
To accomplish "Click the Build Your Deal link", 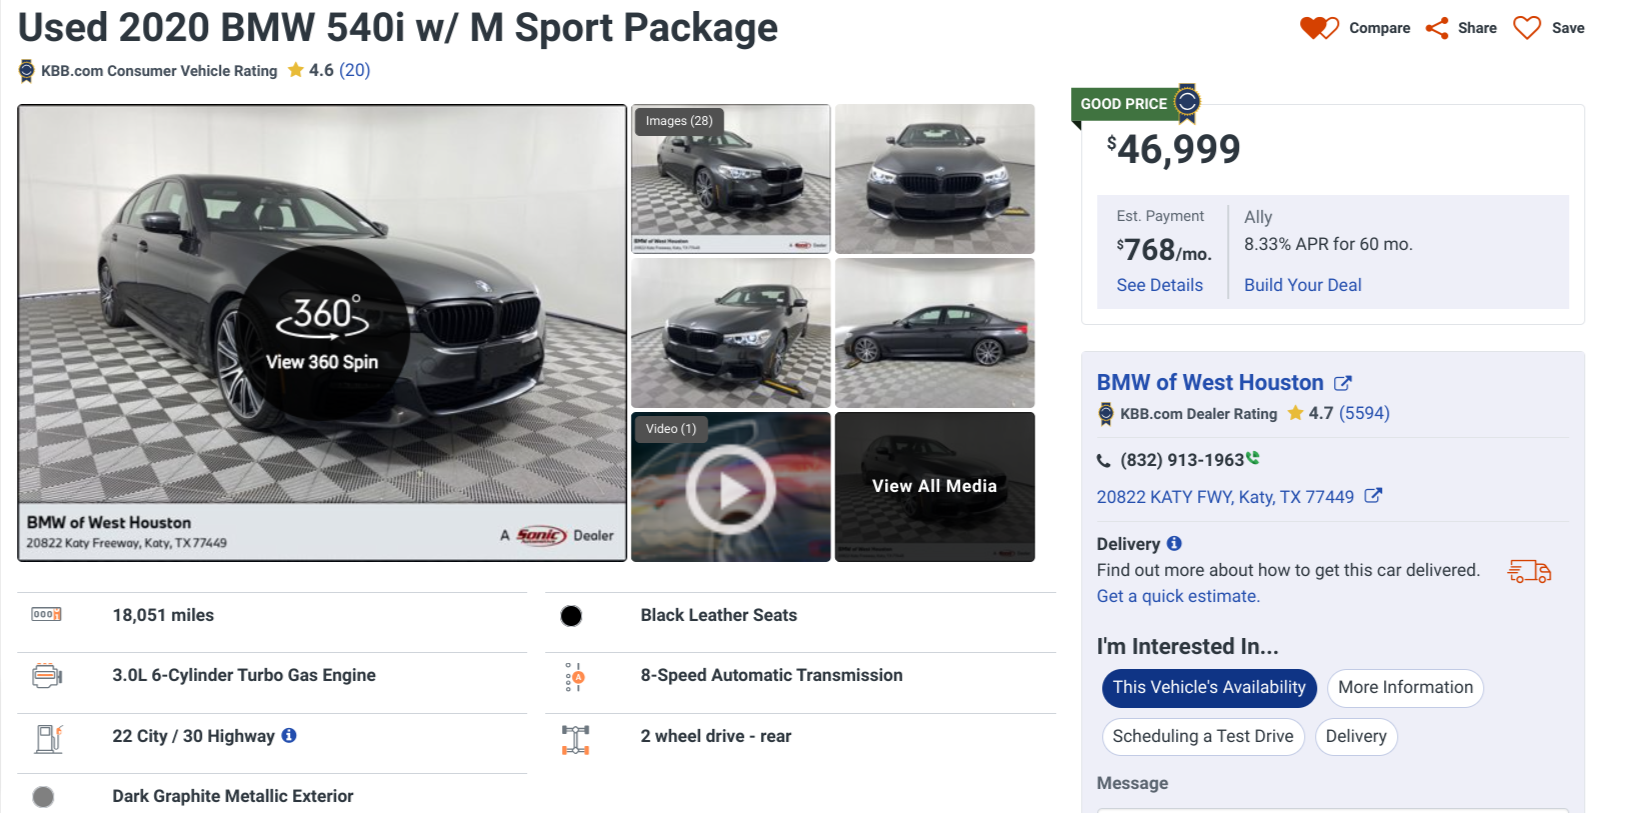I will pos(1303,285).
